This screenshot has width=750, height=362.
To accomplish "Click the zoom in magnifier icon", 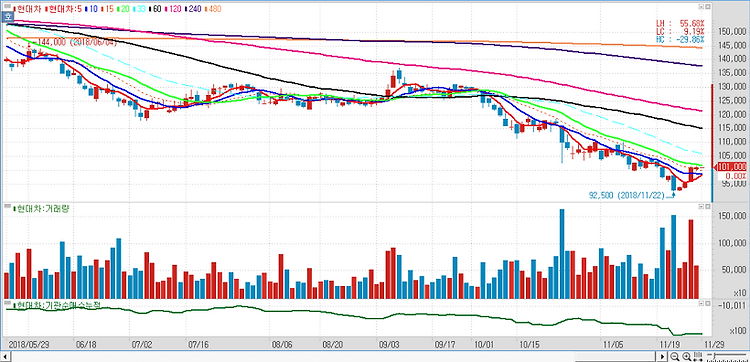I will click(686, 356).
